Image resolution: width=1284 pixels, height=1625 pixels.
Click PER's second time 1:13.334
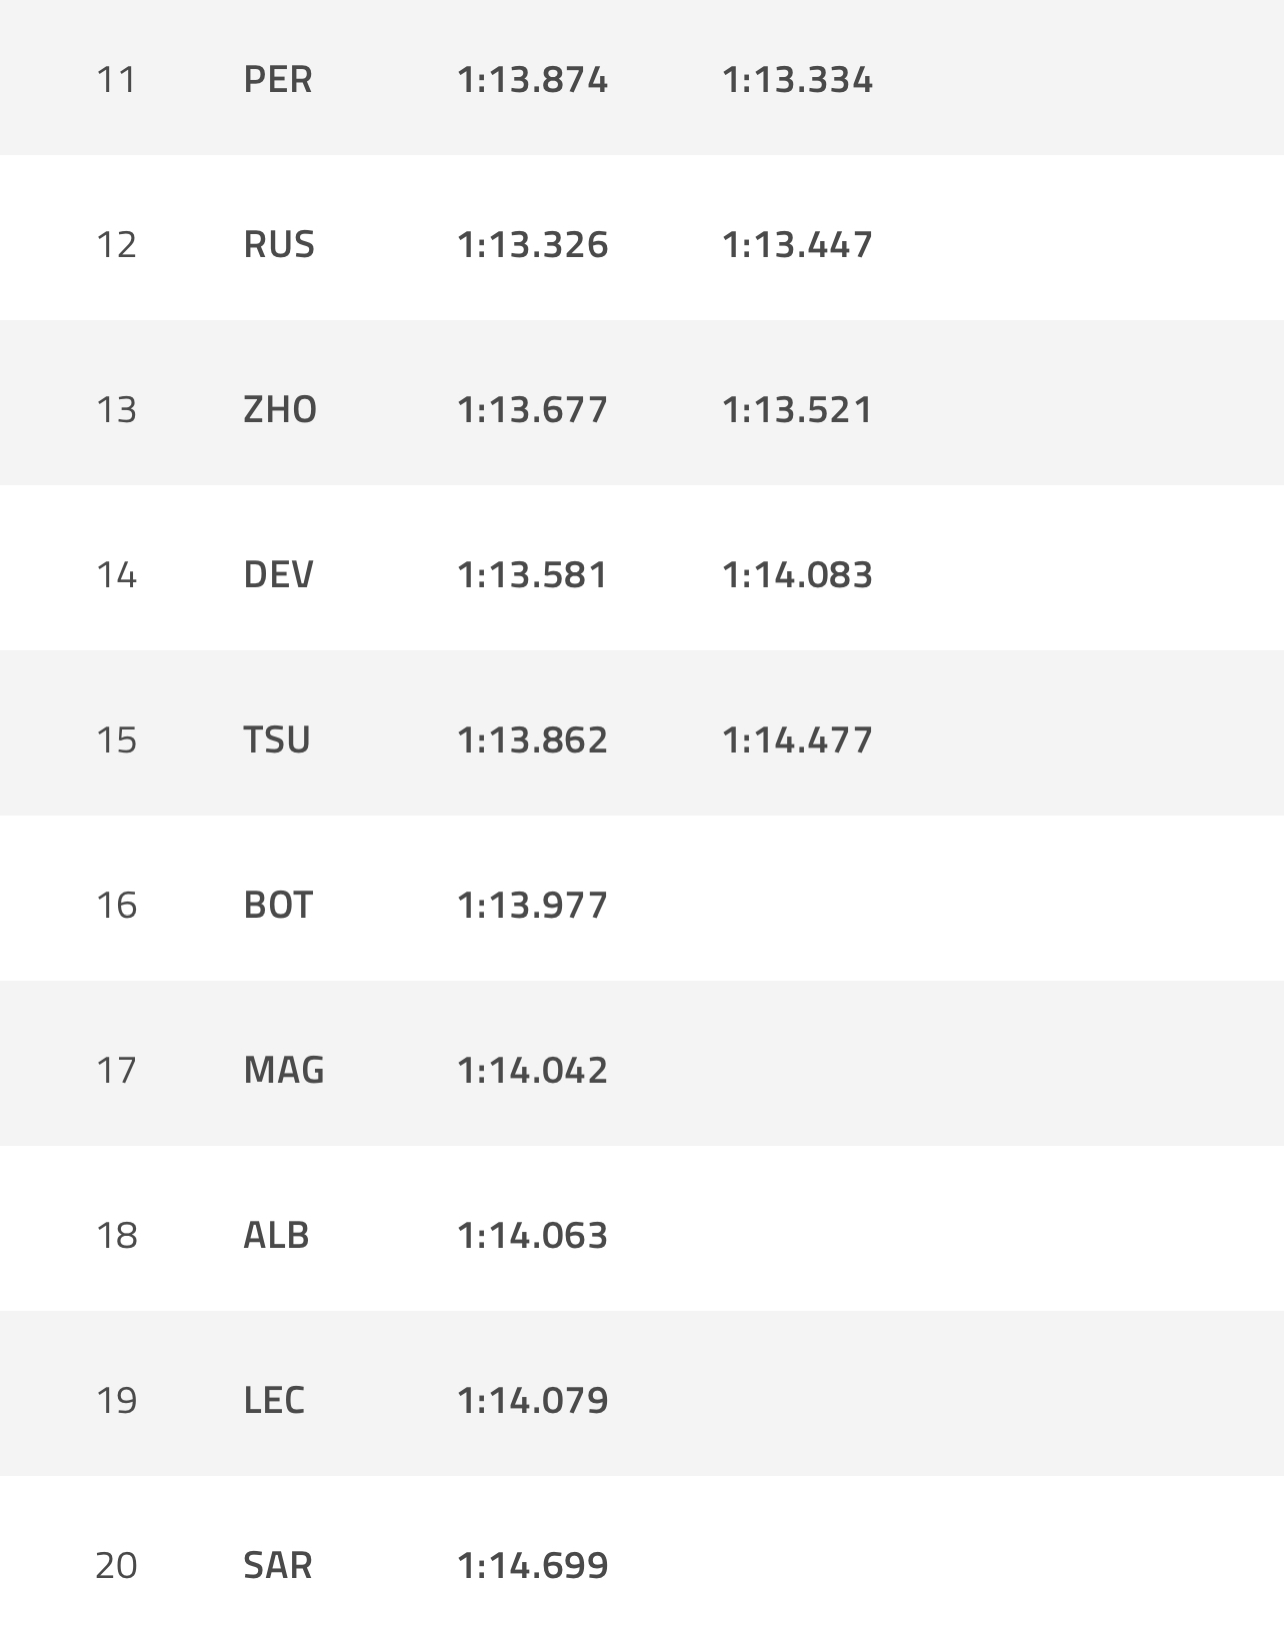coord(797,79)
